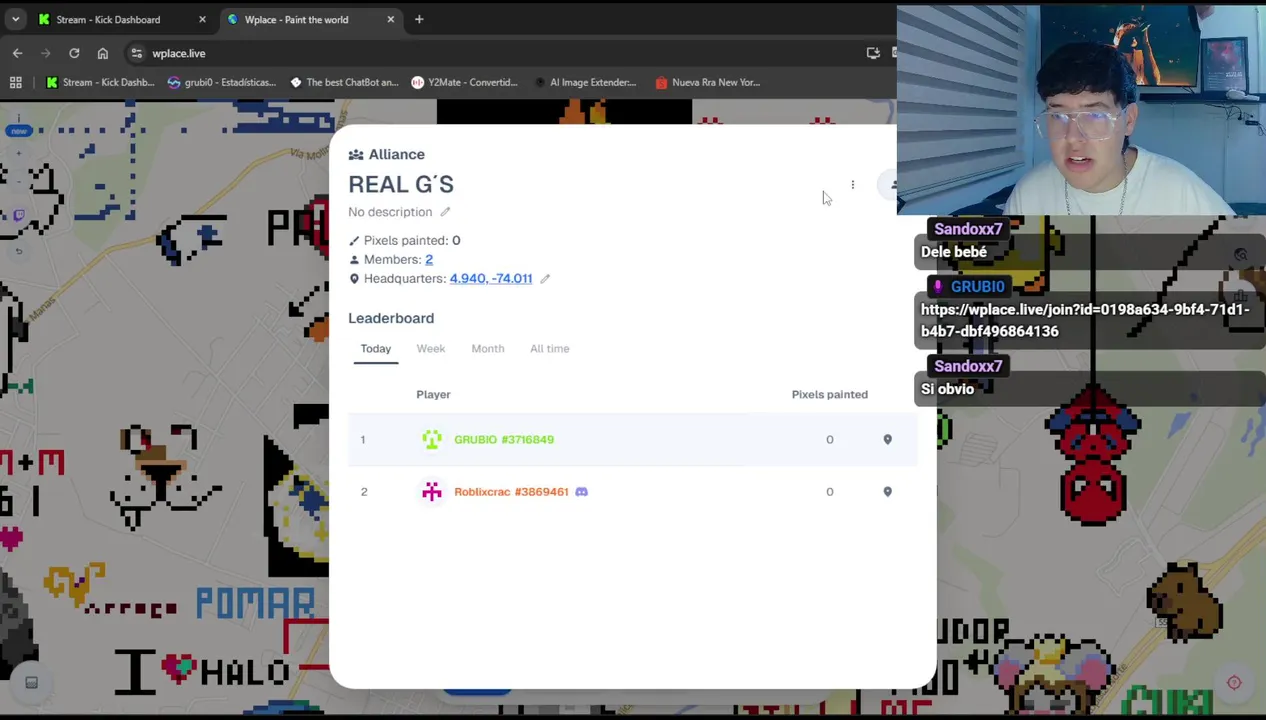This screenshot has height=720, width=1266.
Task: Open the Nueva Rra New Yor... bookmark
Action: point(707,82)
